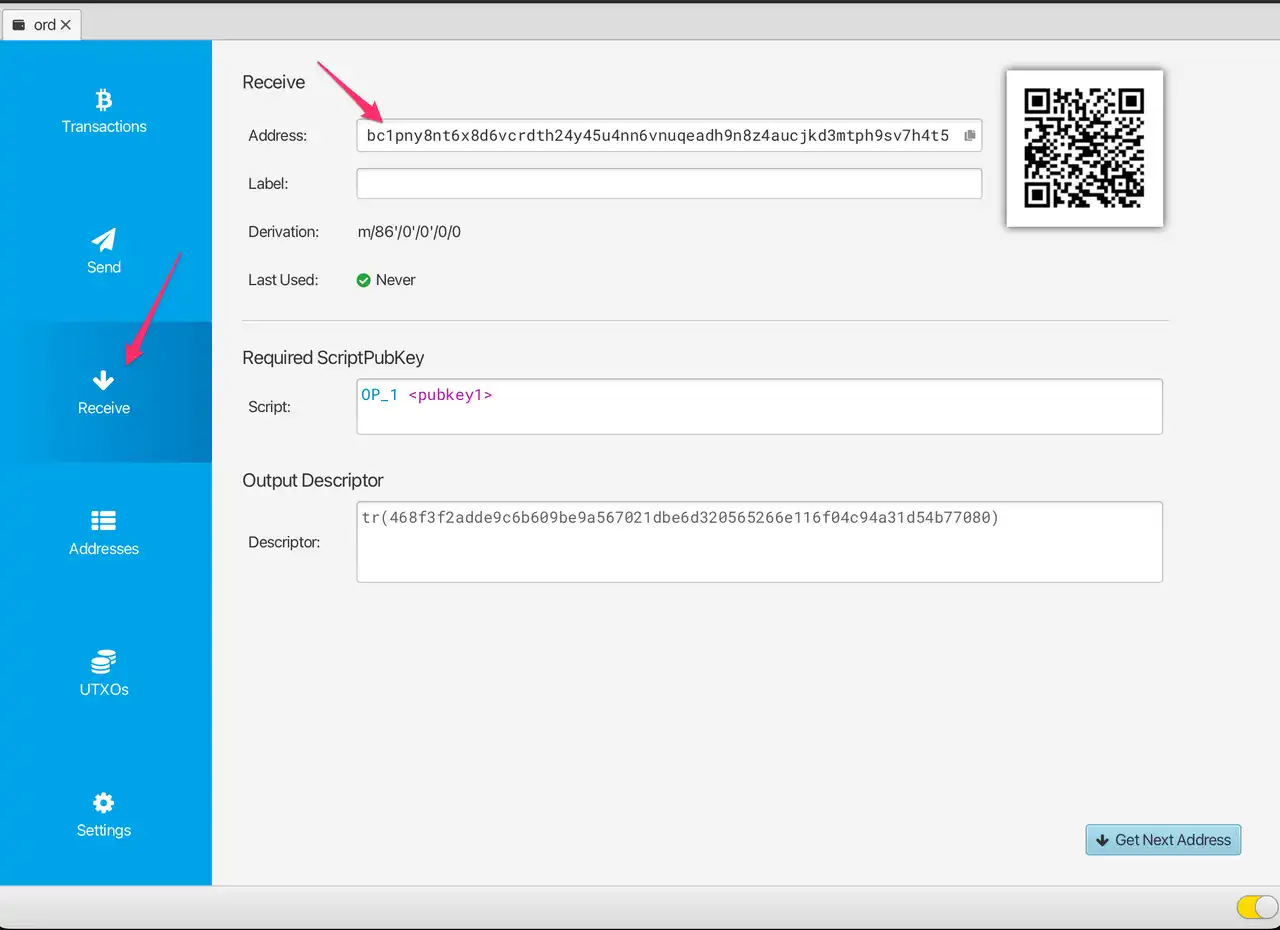Focus the empty Label input field

(x=668, y=184)
